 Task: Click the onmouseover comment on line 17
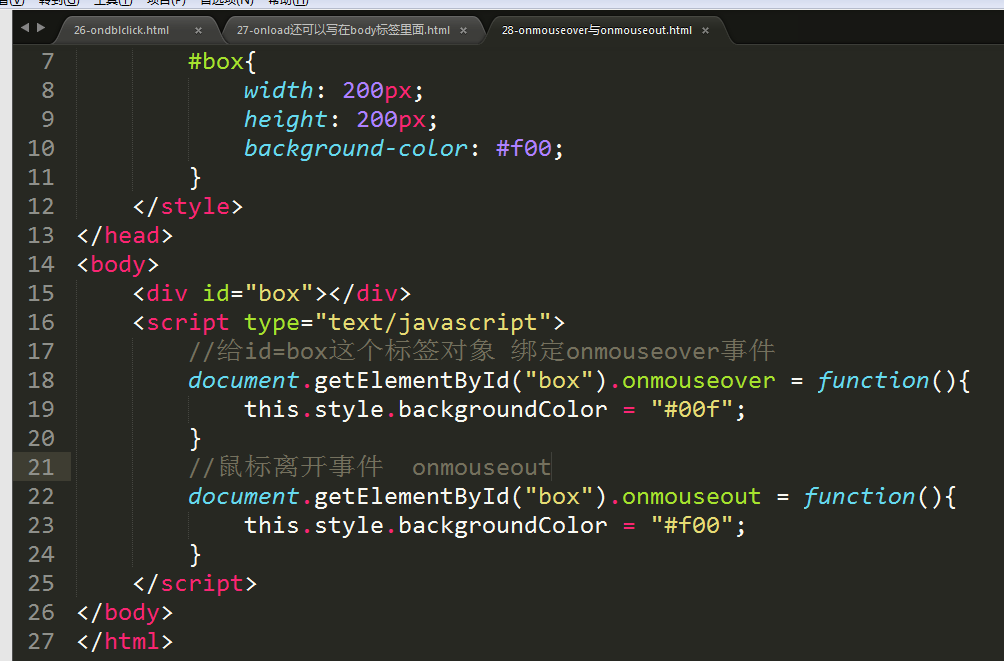[482, 351]
